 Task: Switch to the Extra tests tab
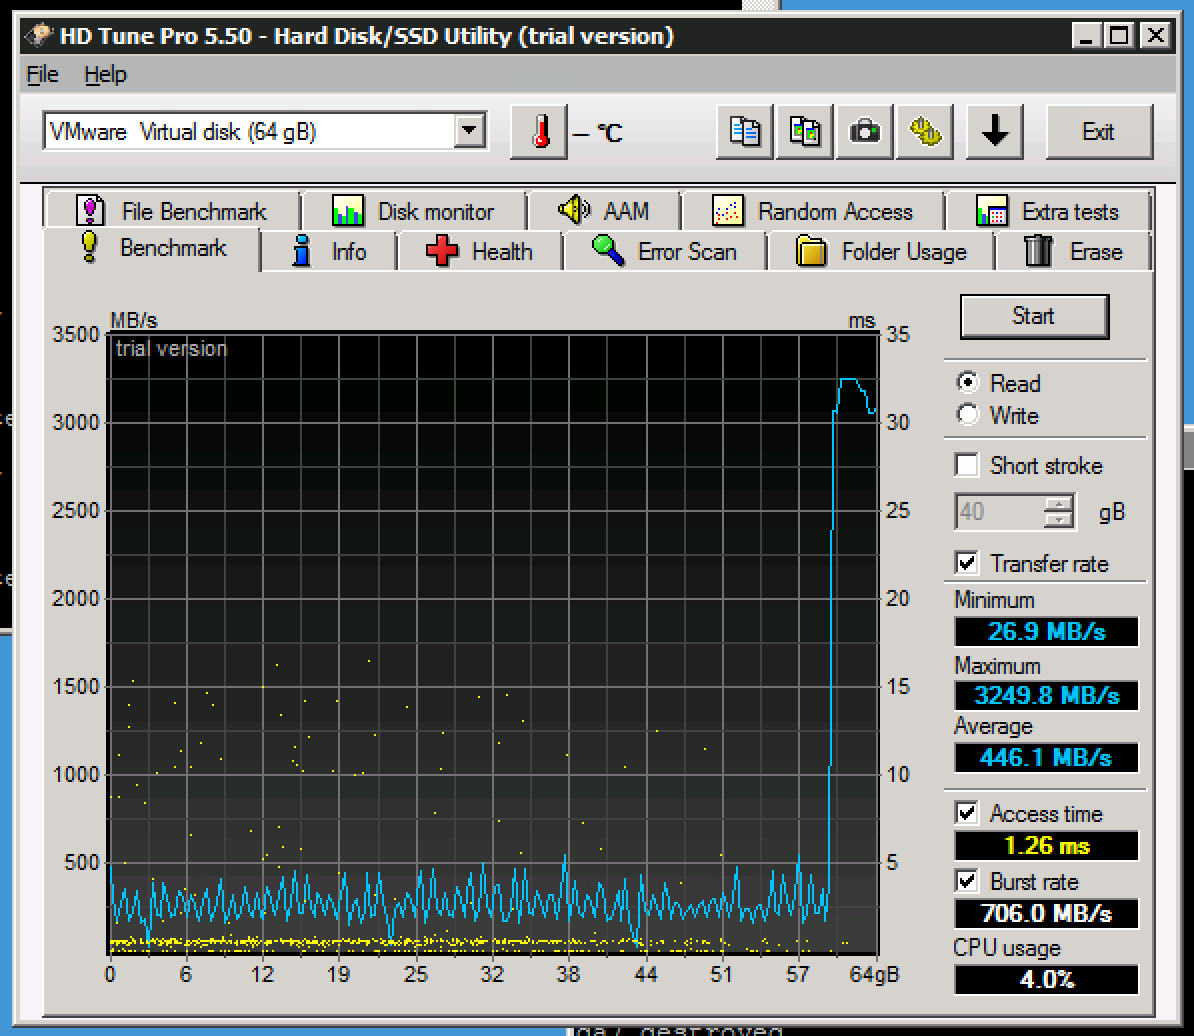(1048, 212)
